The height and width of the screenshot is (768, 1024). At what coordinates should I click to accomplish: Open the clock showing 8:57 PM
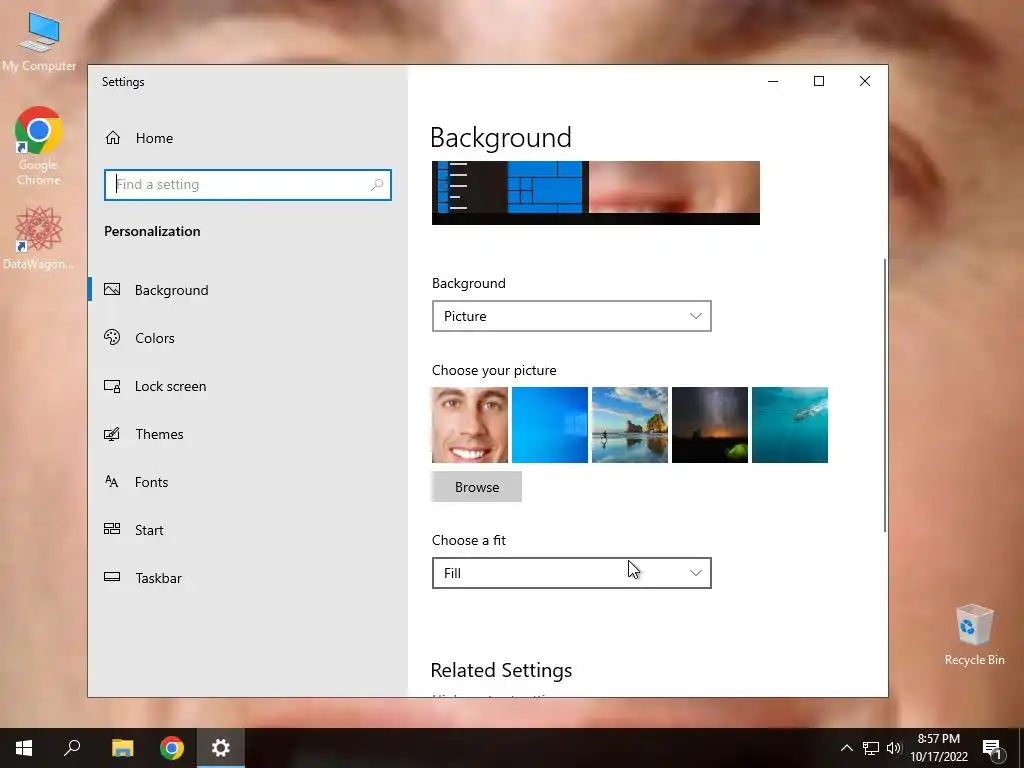click(939, 748)
